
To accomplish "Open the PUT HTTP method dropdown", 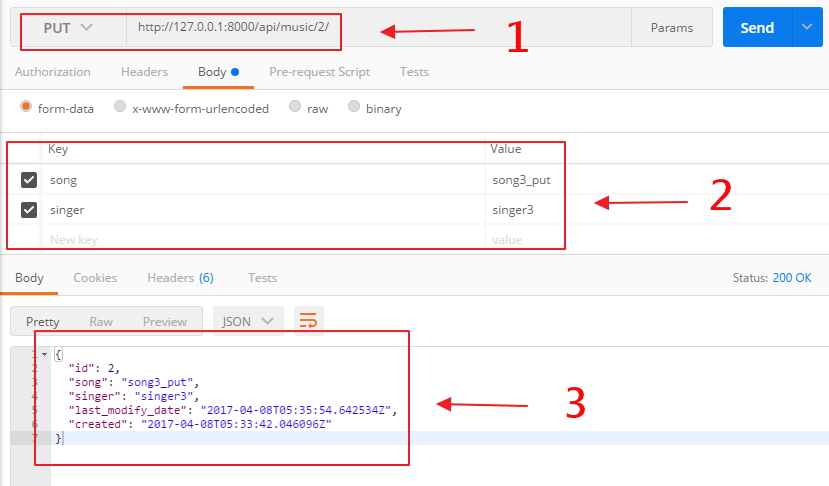I will (x=68, y=27).
